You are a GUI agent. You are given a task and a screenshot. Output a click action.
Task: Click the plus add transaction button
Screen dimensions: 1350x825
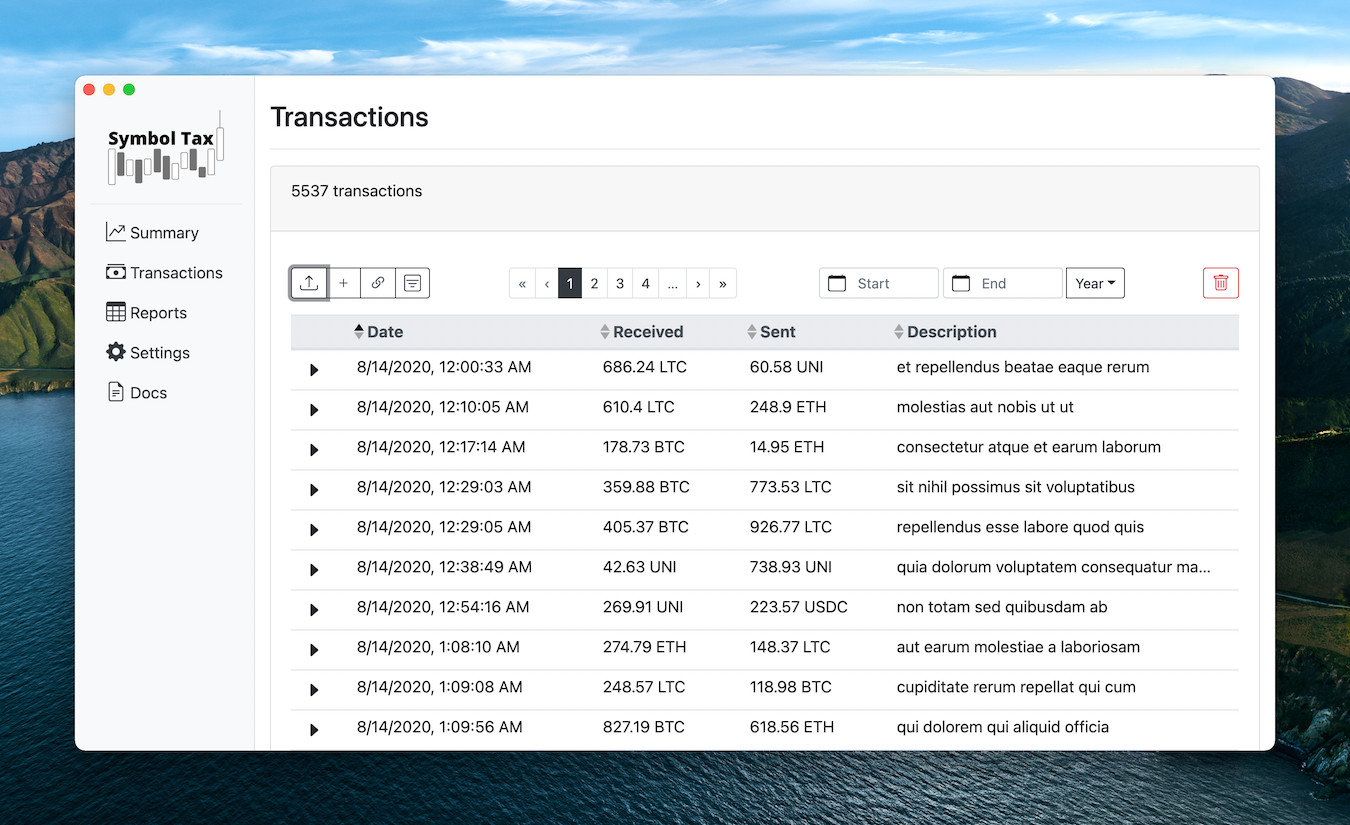(x=343, y=283)
